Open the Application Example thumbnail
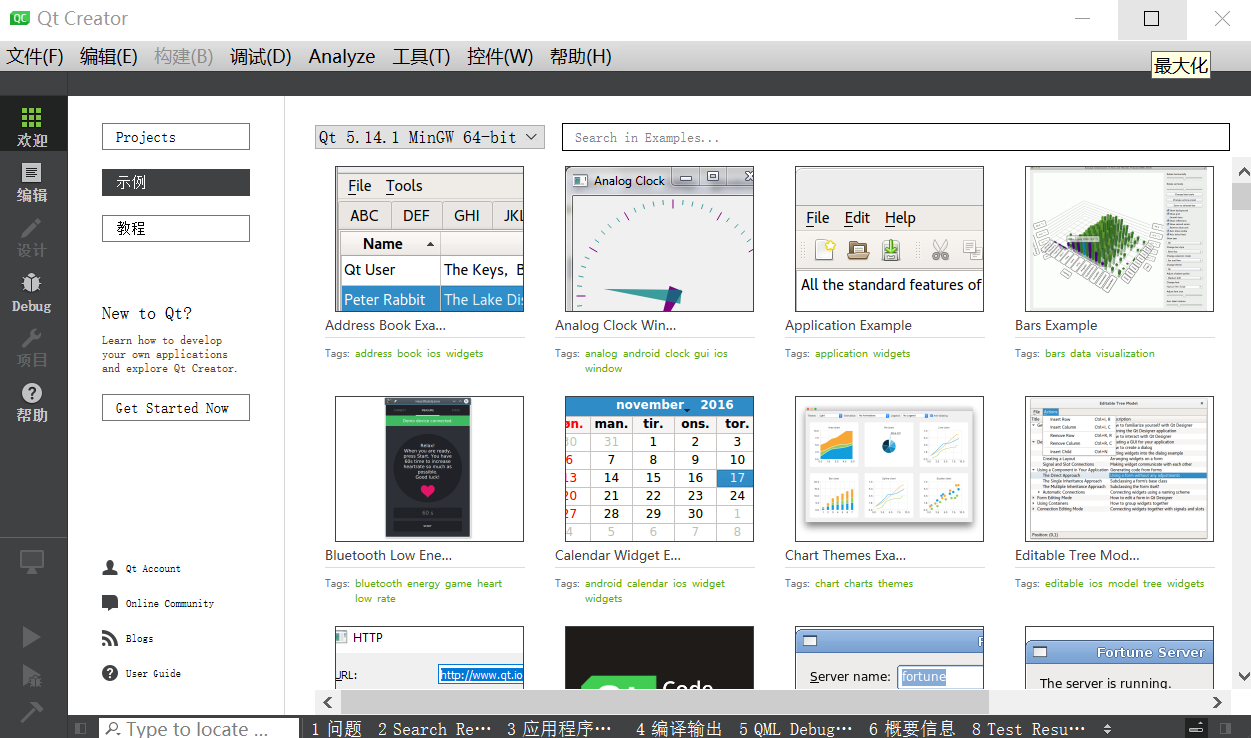 coord(889,239)
